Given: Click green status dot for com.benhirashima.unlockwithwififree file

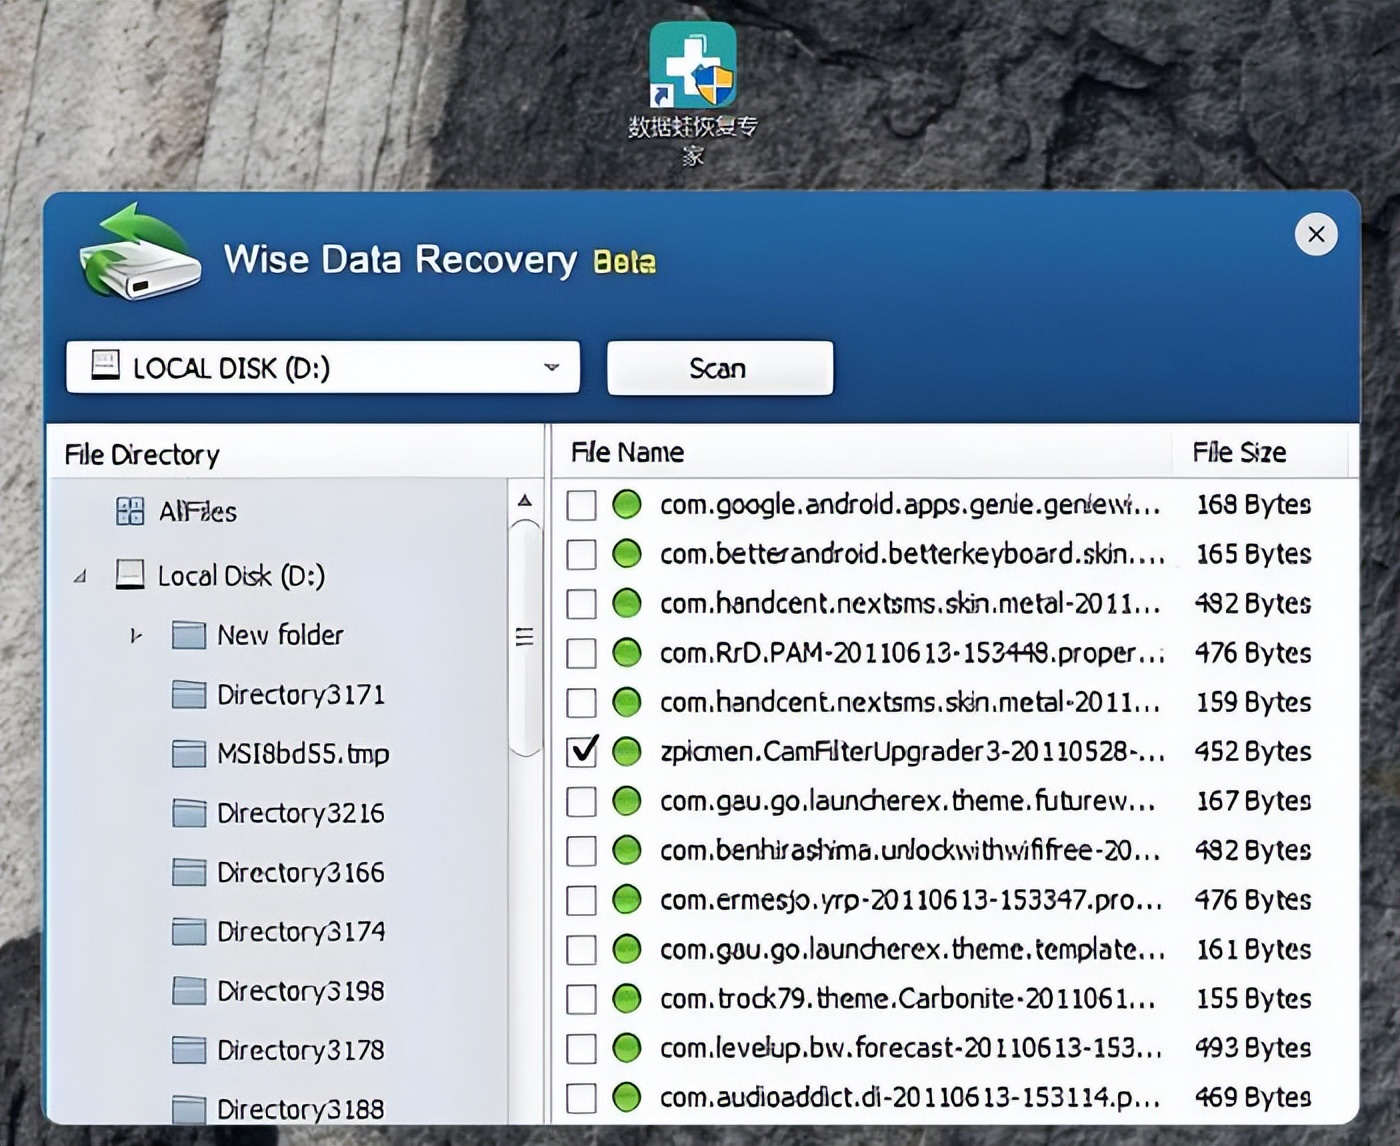Looking at the screenshot, I should [627, 850].
